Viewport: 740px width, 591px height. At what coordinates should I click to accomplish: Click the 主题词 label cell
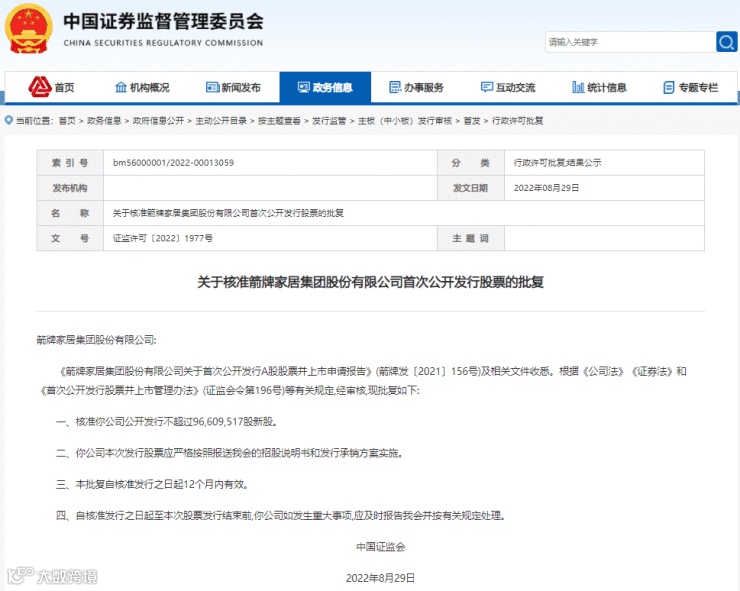pyautogui.click(x=471, y=238)
